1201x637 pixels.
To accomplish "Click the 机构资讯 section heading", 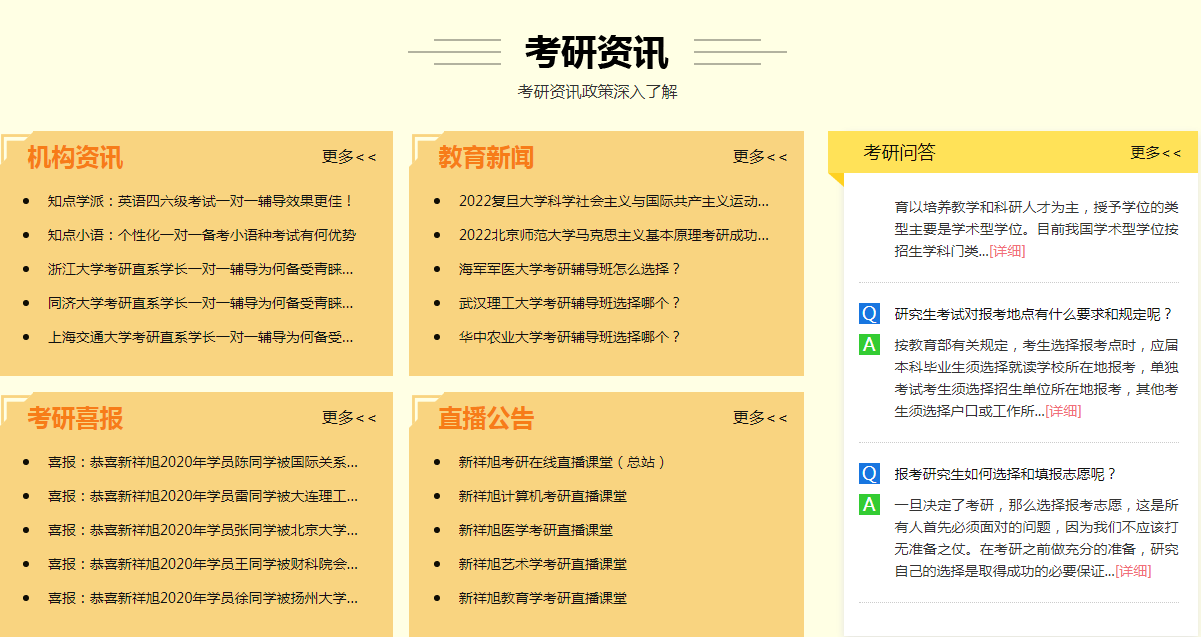I will (75, 157).
